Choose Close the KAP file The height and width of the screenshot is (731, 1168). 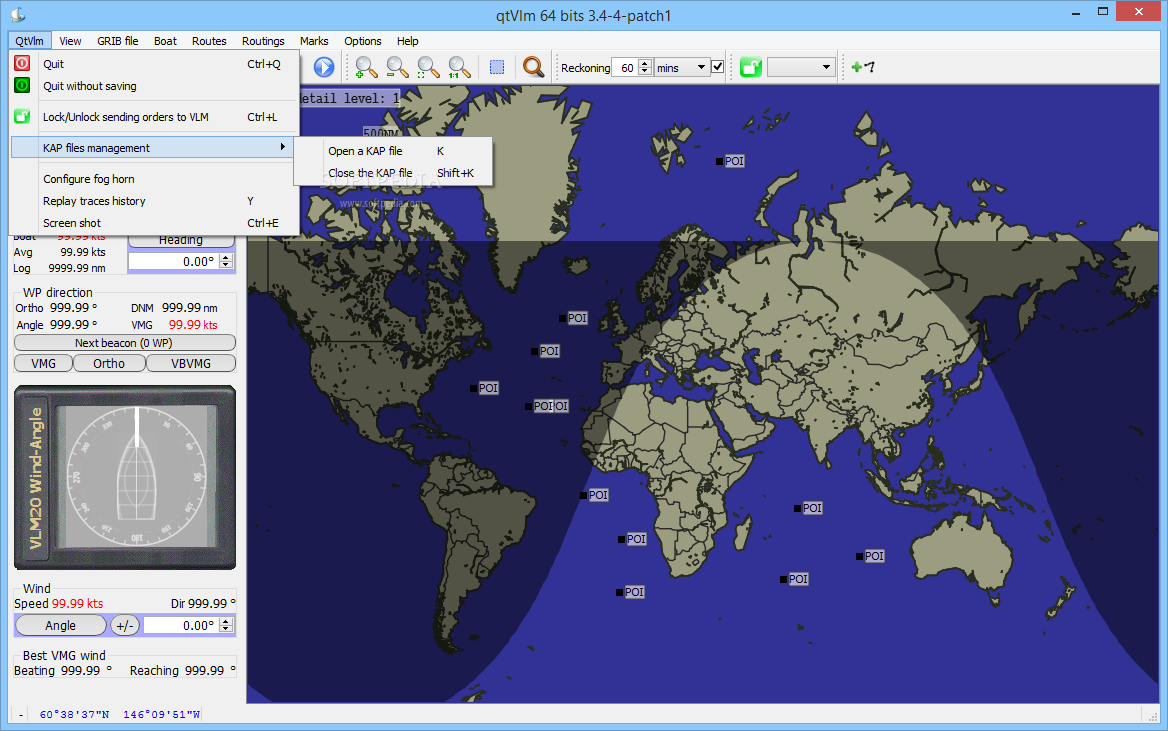[393, 173]
